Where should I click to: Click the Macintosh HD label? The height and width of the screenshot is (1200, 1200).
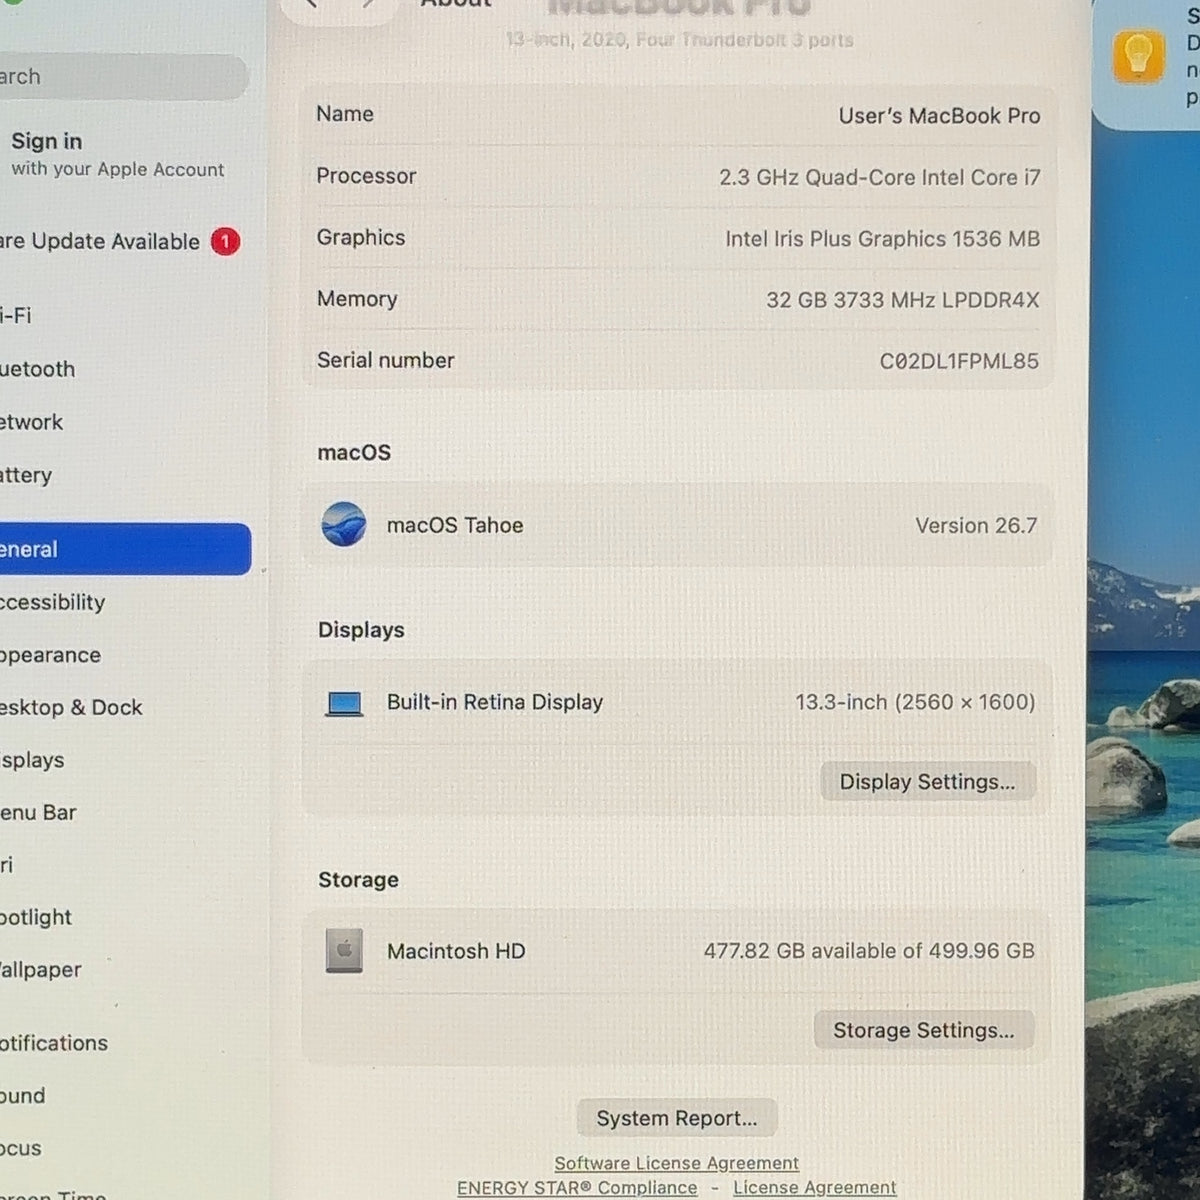click(456, 951)
